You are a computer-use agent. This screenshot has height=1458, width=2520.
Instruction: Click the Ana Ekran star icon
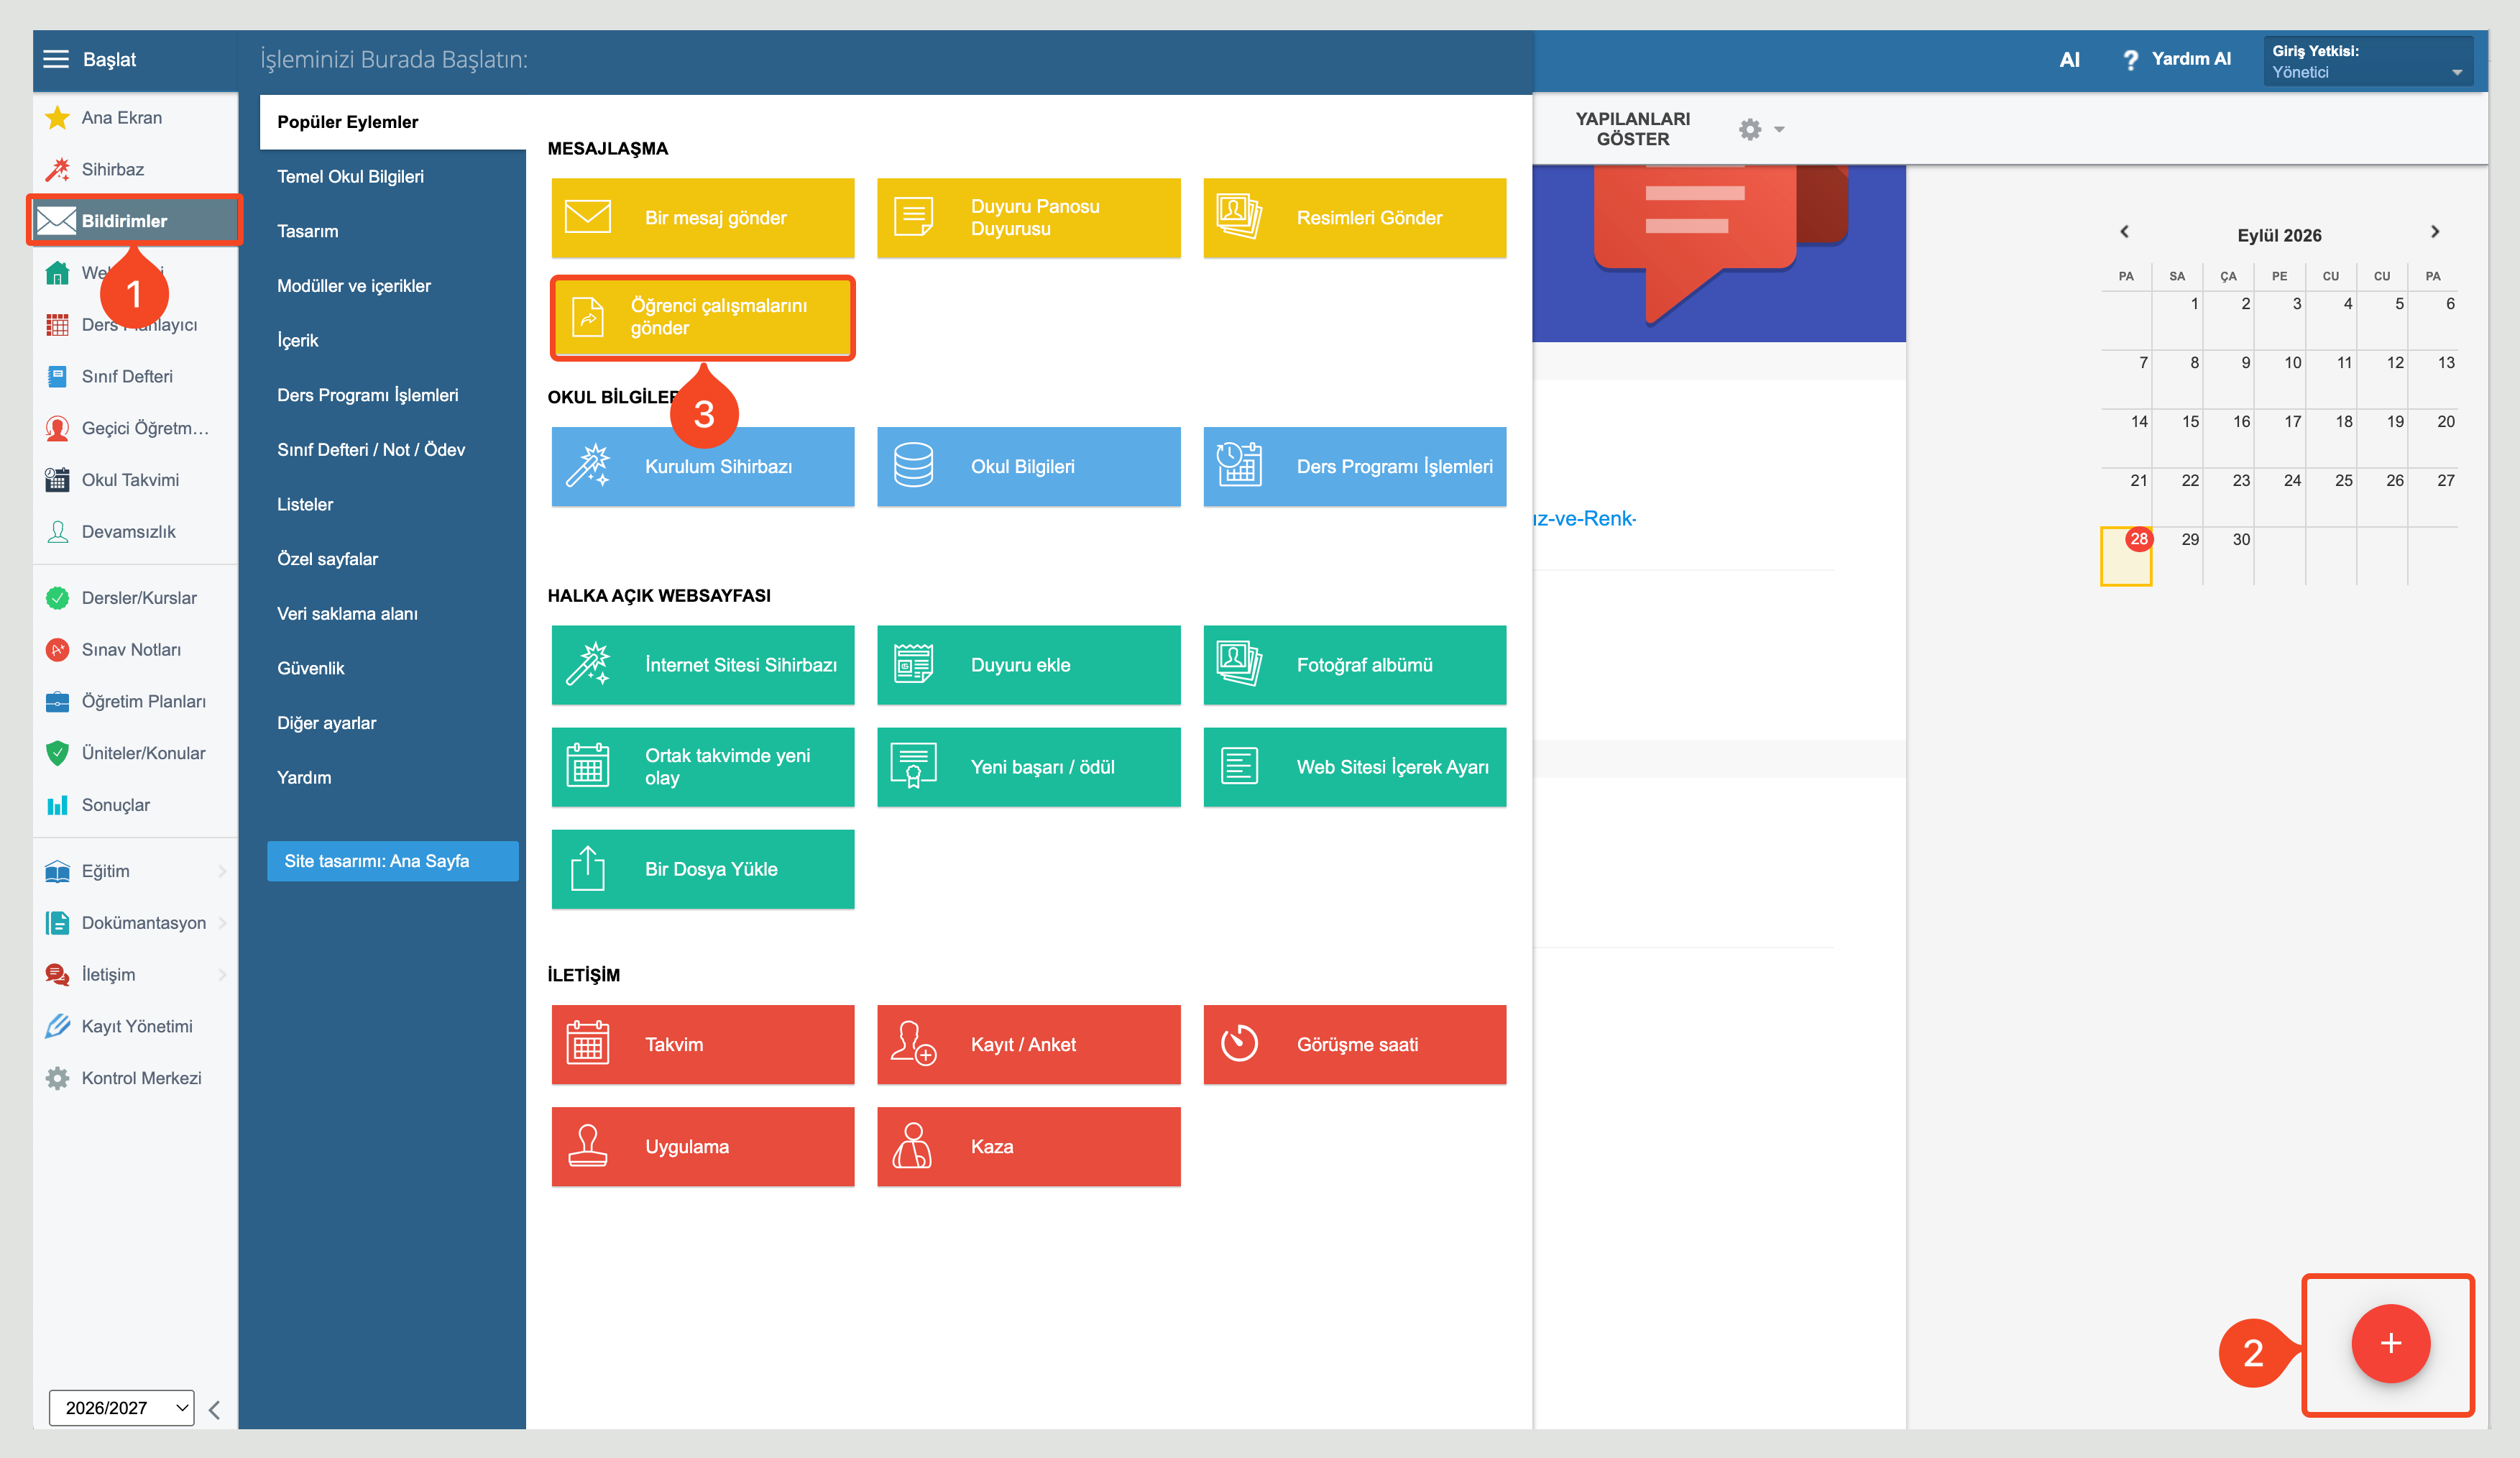[x=57, y=118]
